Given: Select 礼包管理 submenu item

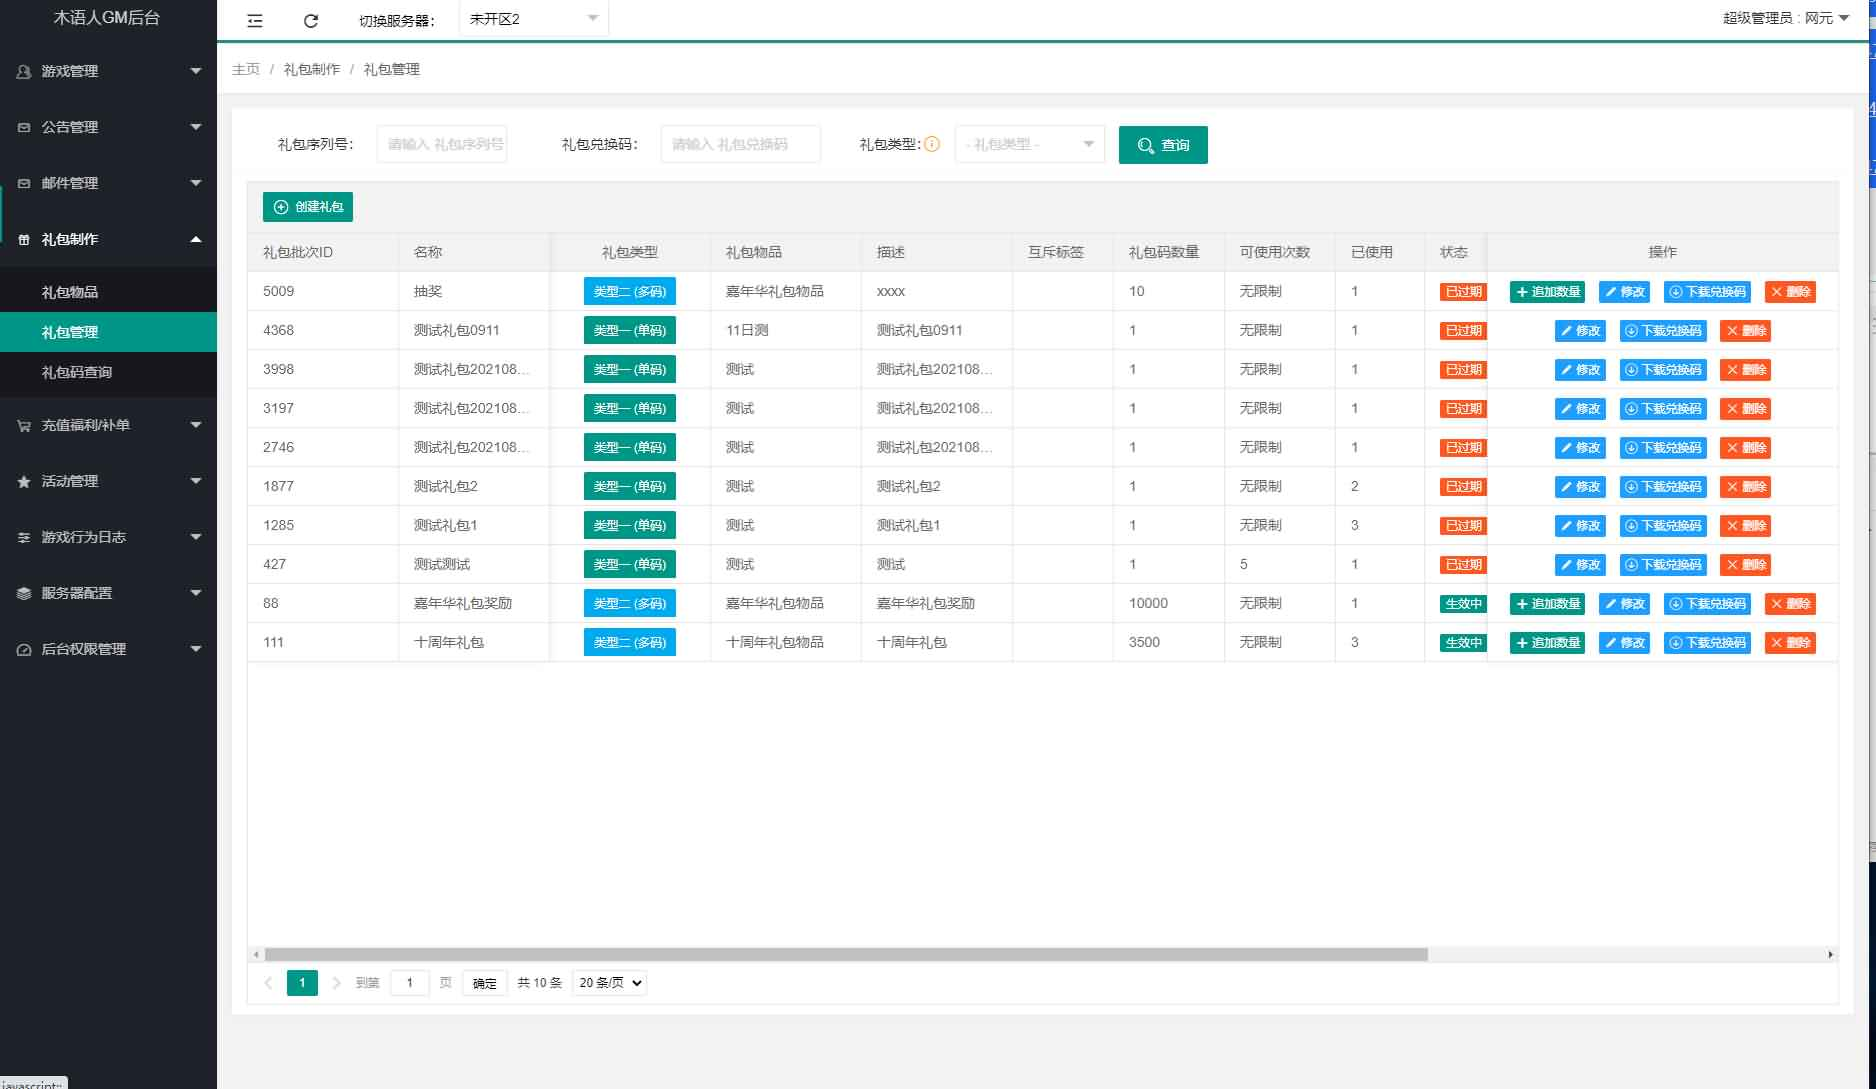Looking at the screenshot, I should pos(108,332).
